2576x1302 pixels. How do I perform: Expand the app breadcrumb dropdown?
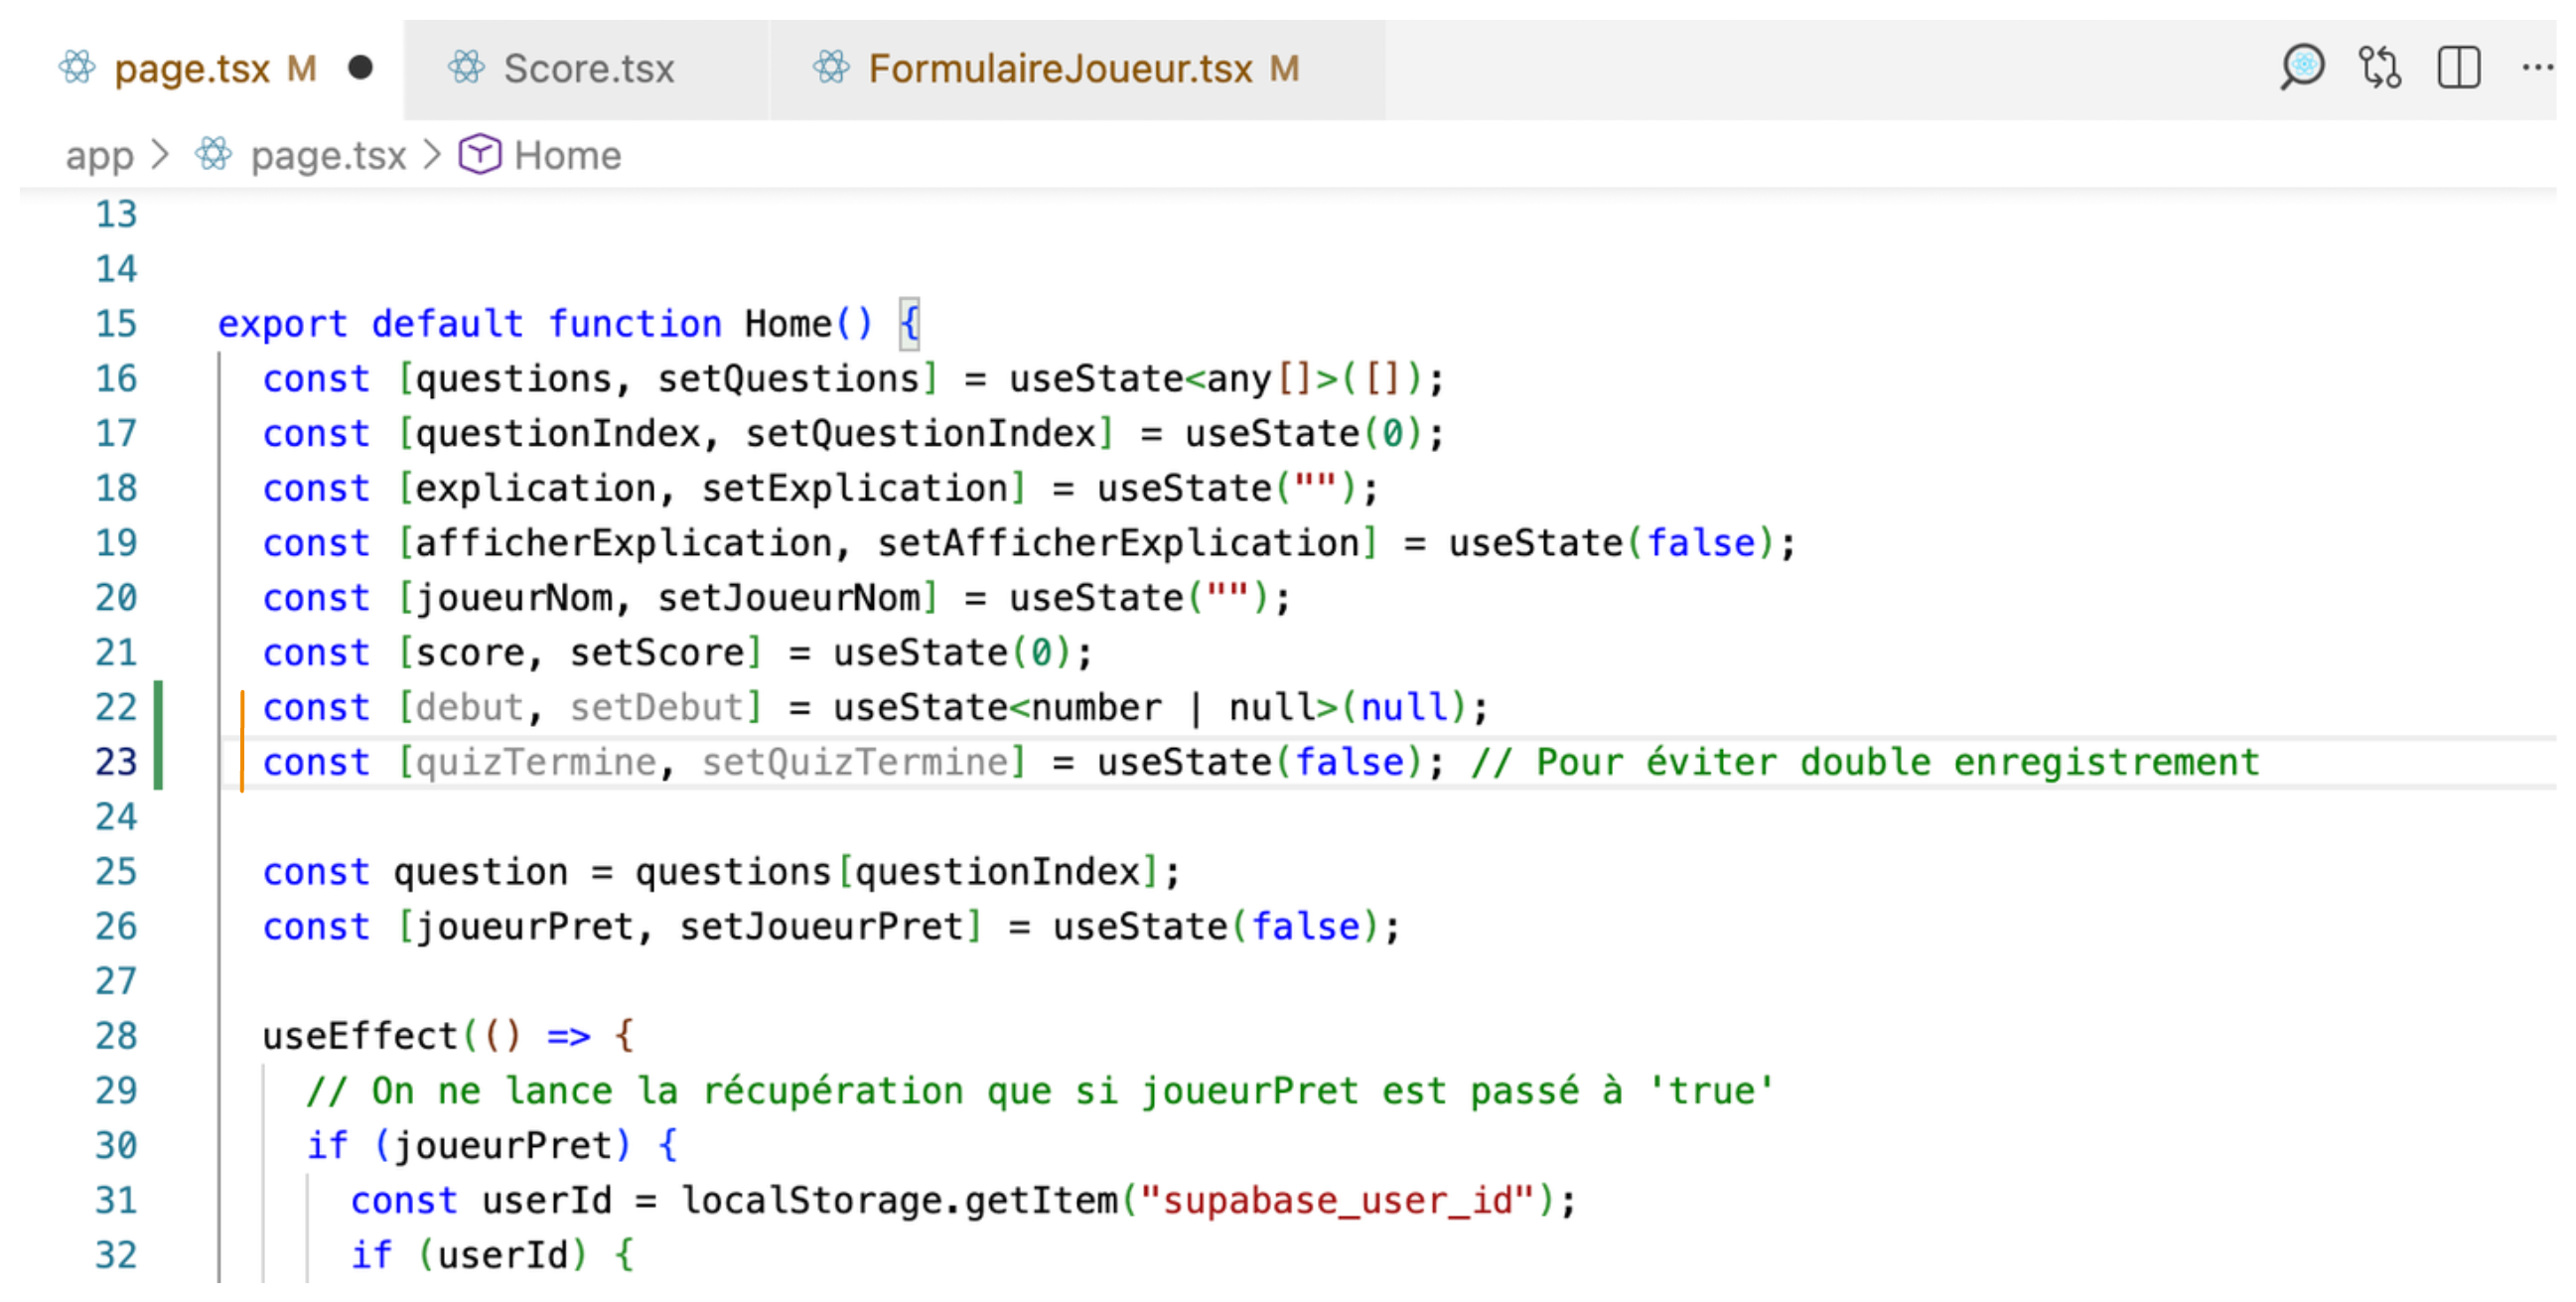tap(100, 155)
